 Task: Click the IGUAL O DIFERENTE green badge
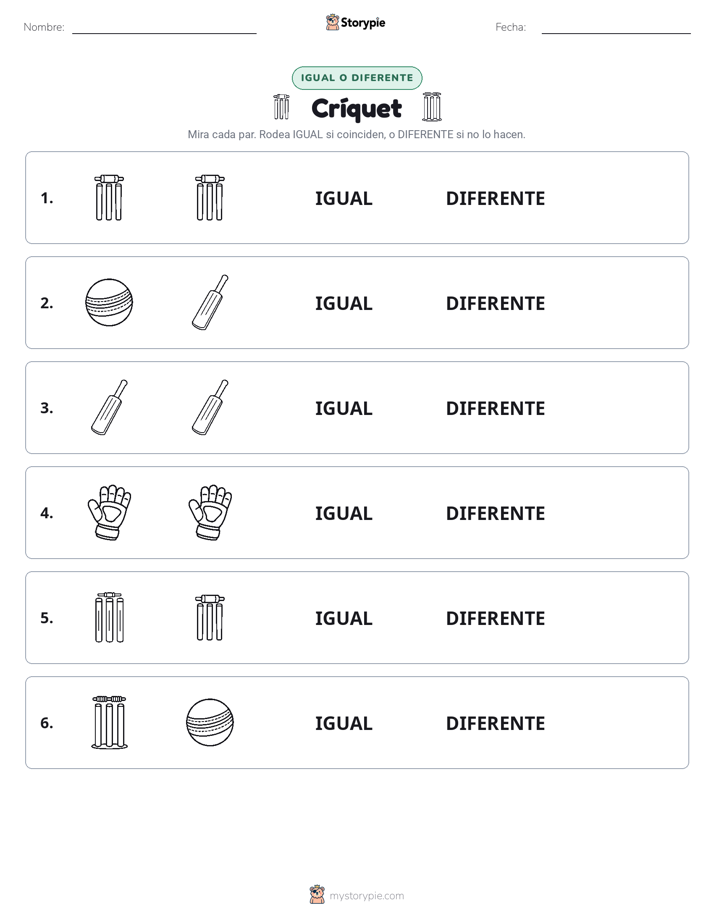click(357, 78)
